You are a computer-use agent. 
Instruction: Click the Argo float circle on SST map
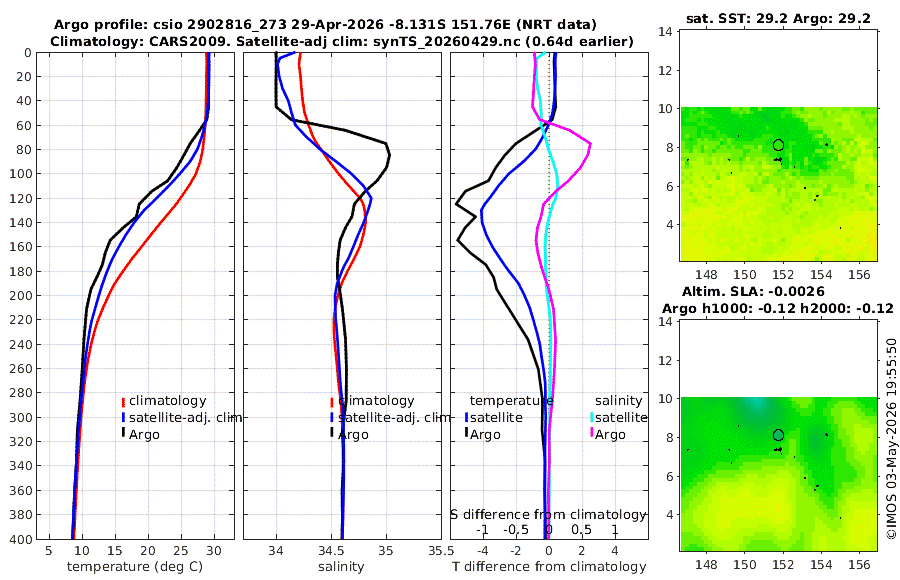tap(778, 145)
